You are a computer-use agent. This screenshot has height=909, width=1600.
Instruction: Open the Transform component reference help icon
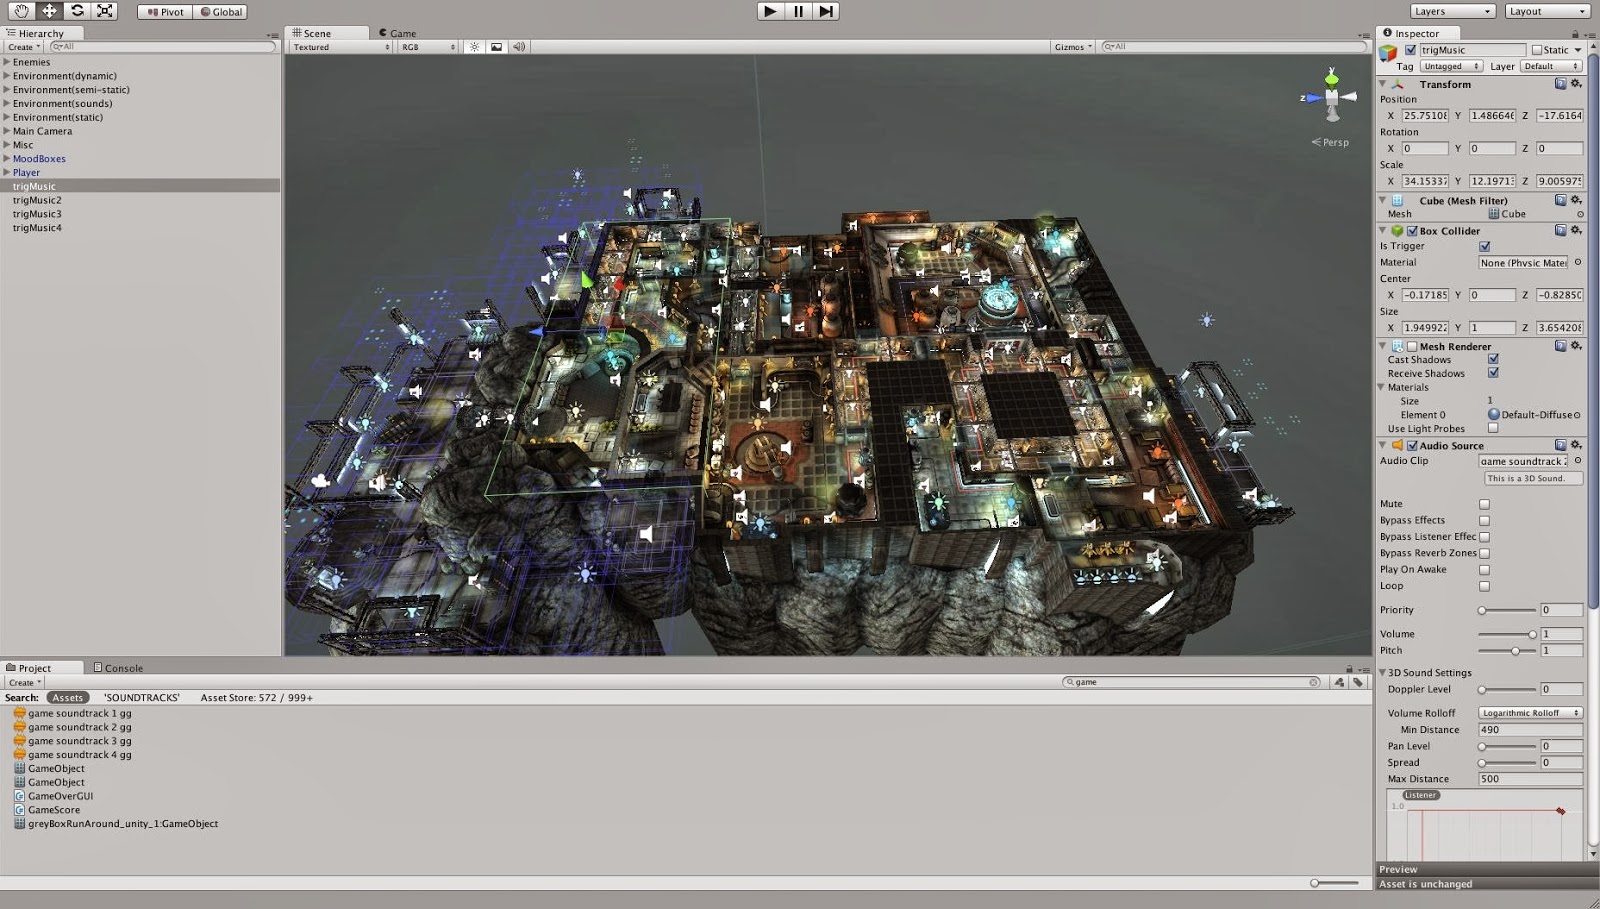tap(1560, 84)
